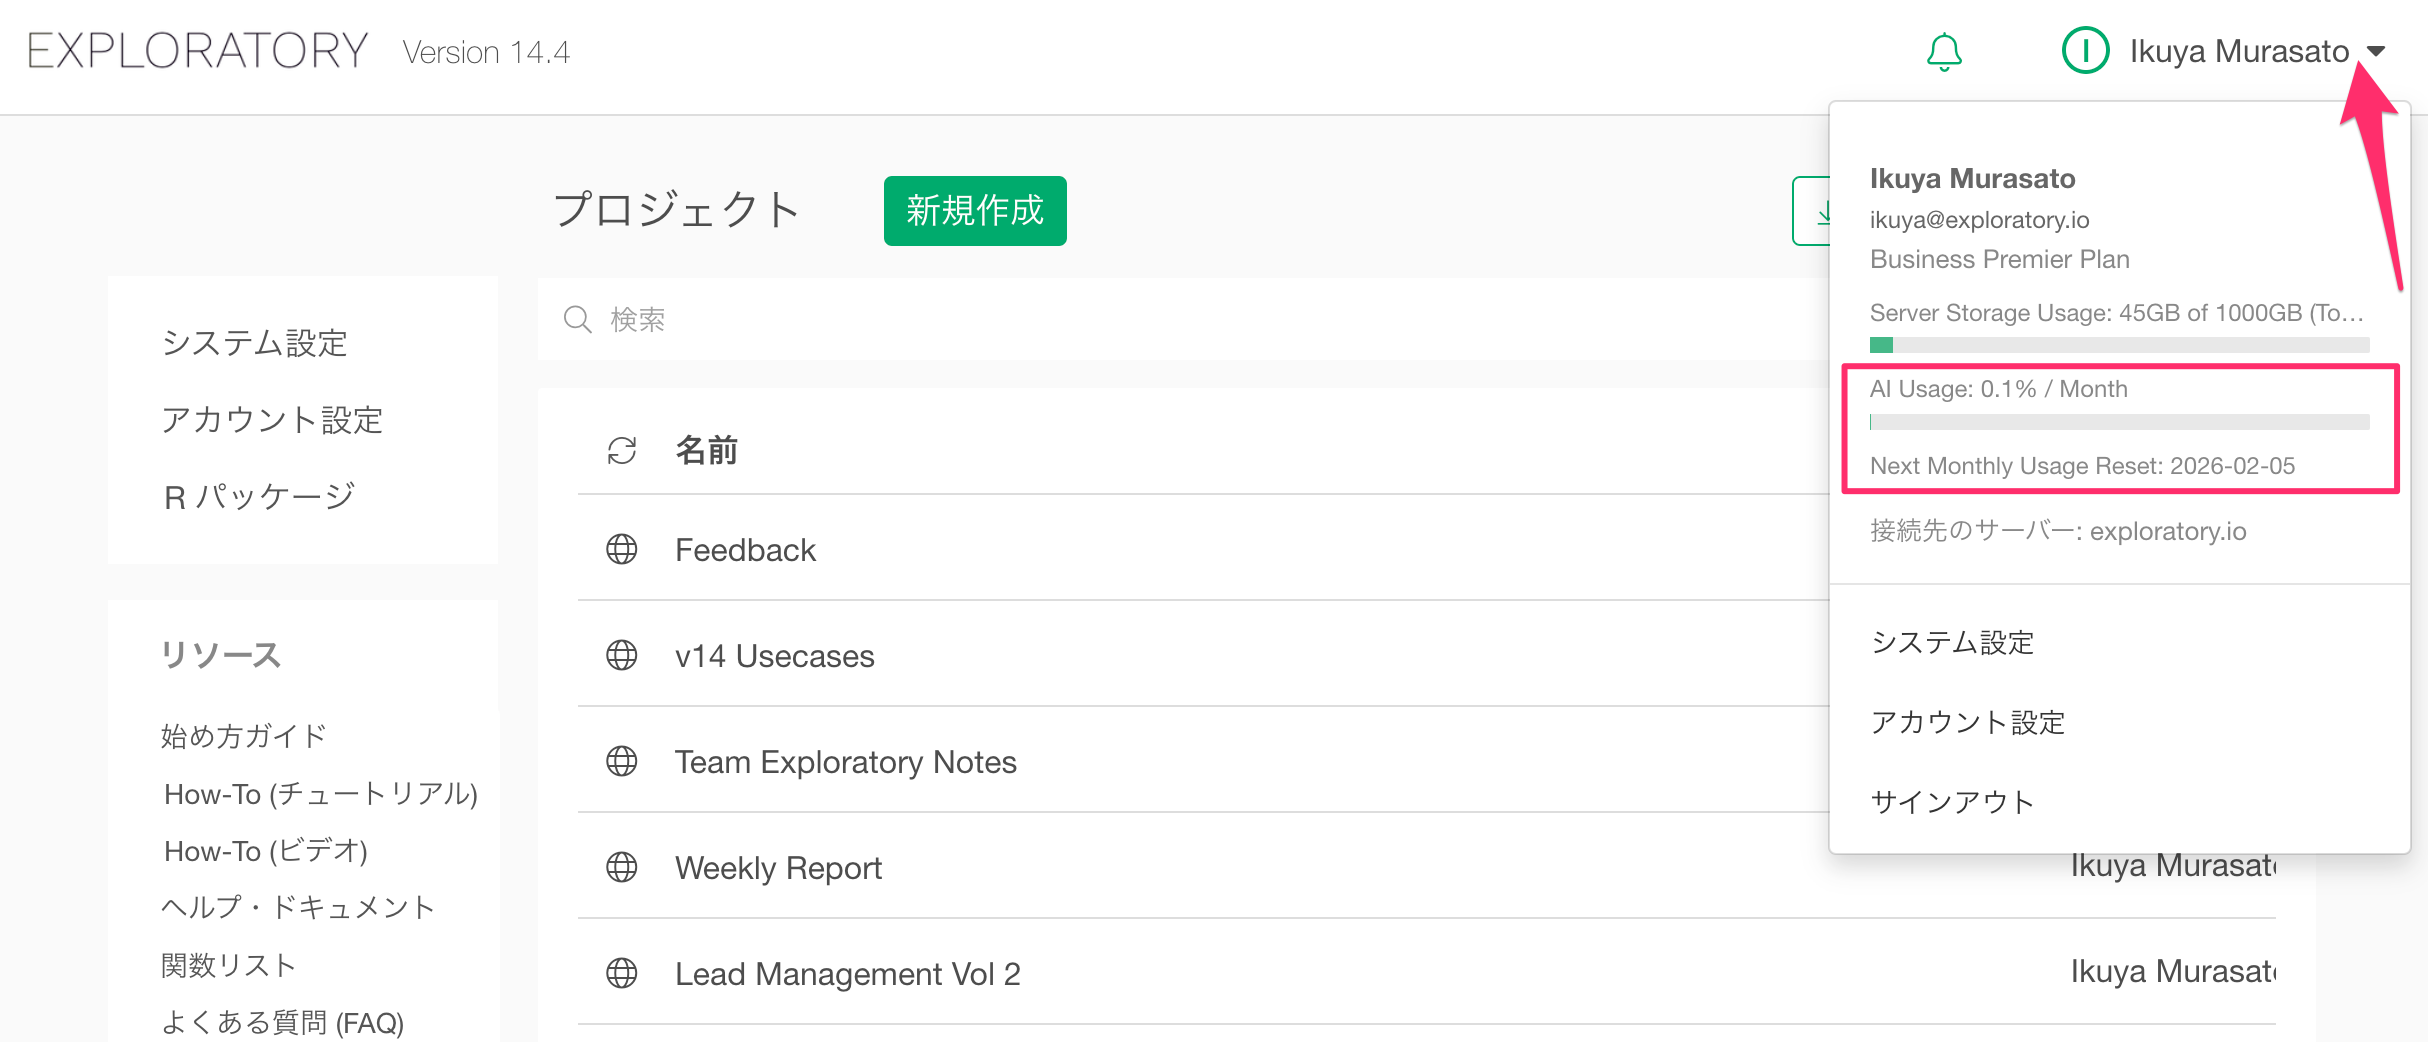Click globe icon for Lead Management Vol 2
This screenshot has width=2428, height=1042.
(622, 973)
